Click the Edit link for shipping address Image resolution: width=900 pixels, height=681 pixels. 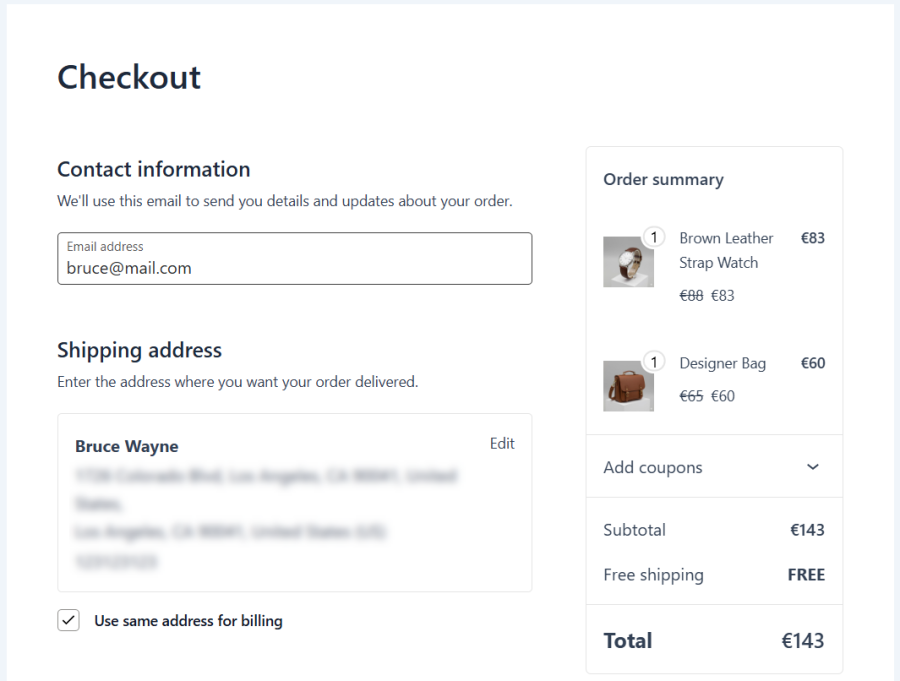coord(502,443)
